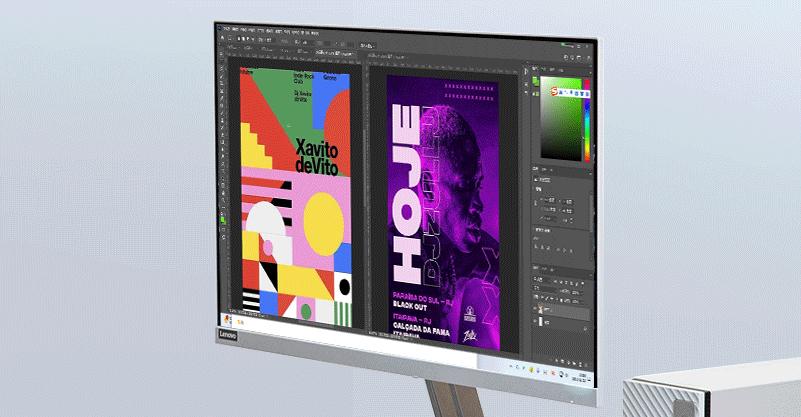Select the Zoom tool near the toolbar bottom
The image size is (801, 417).
(224, 204)
